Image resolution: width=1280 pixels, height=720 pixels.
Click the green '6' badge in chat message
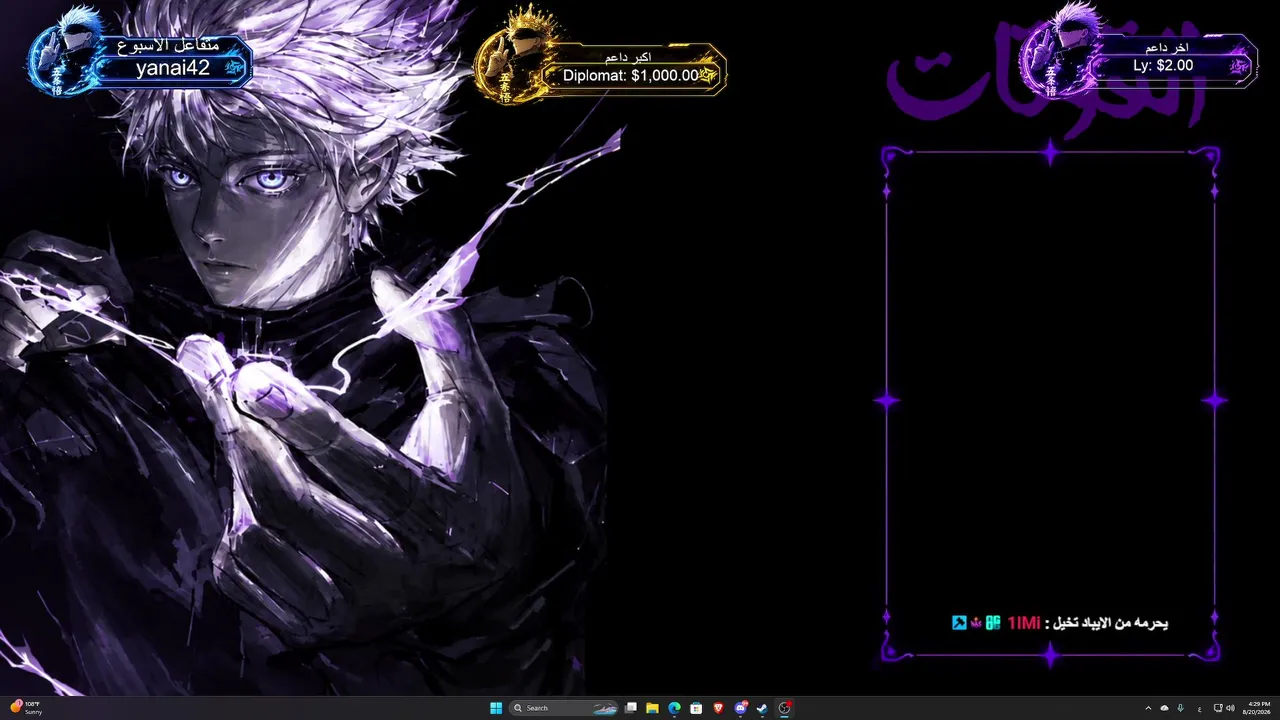point(993,623)
